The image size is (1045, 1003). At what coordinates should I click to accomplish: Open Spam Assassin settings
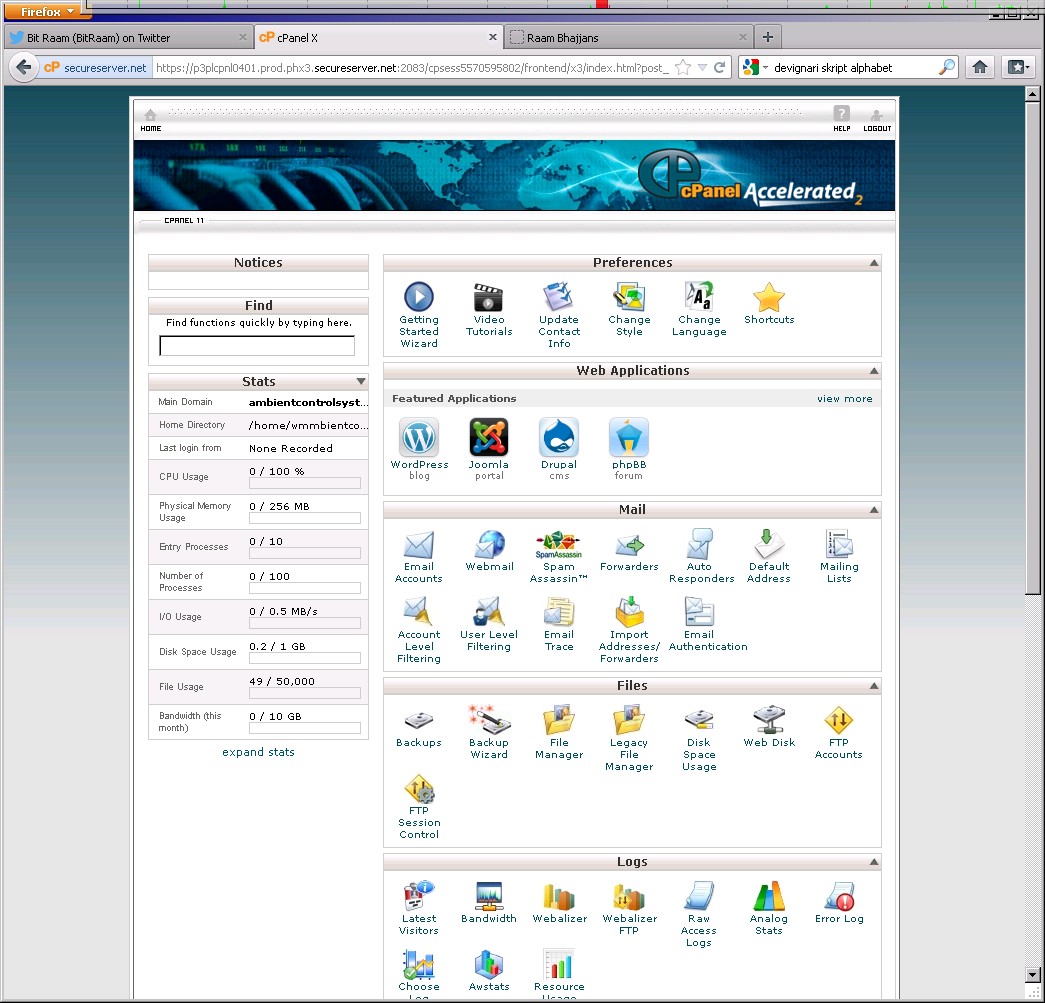pos(558,556)
